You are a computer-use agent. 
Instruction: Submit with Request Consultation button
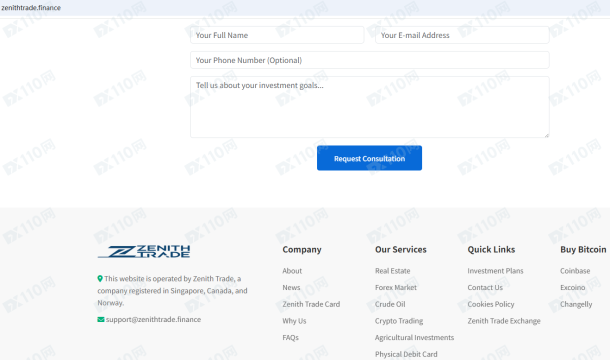pyautogui.click(x=369, y=158)
